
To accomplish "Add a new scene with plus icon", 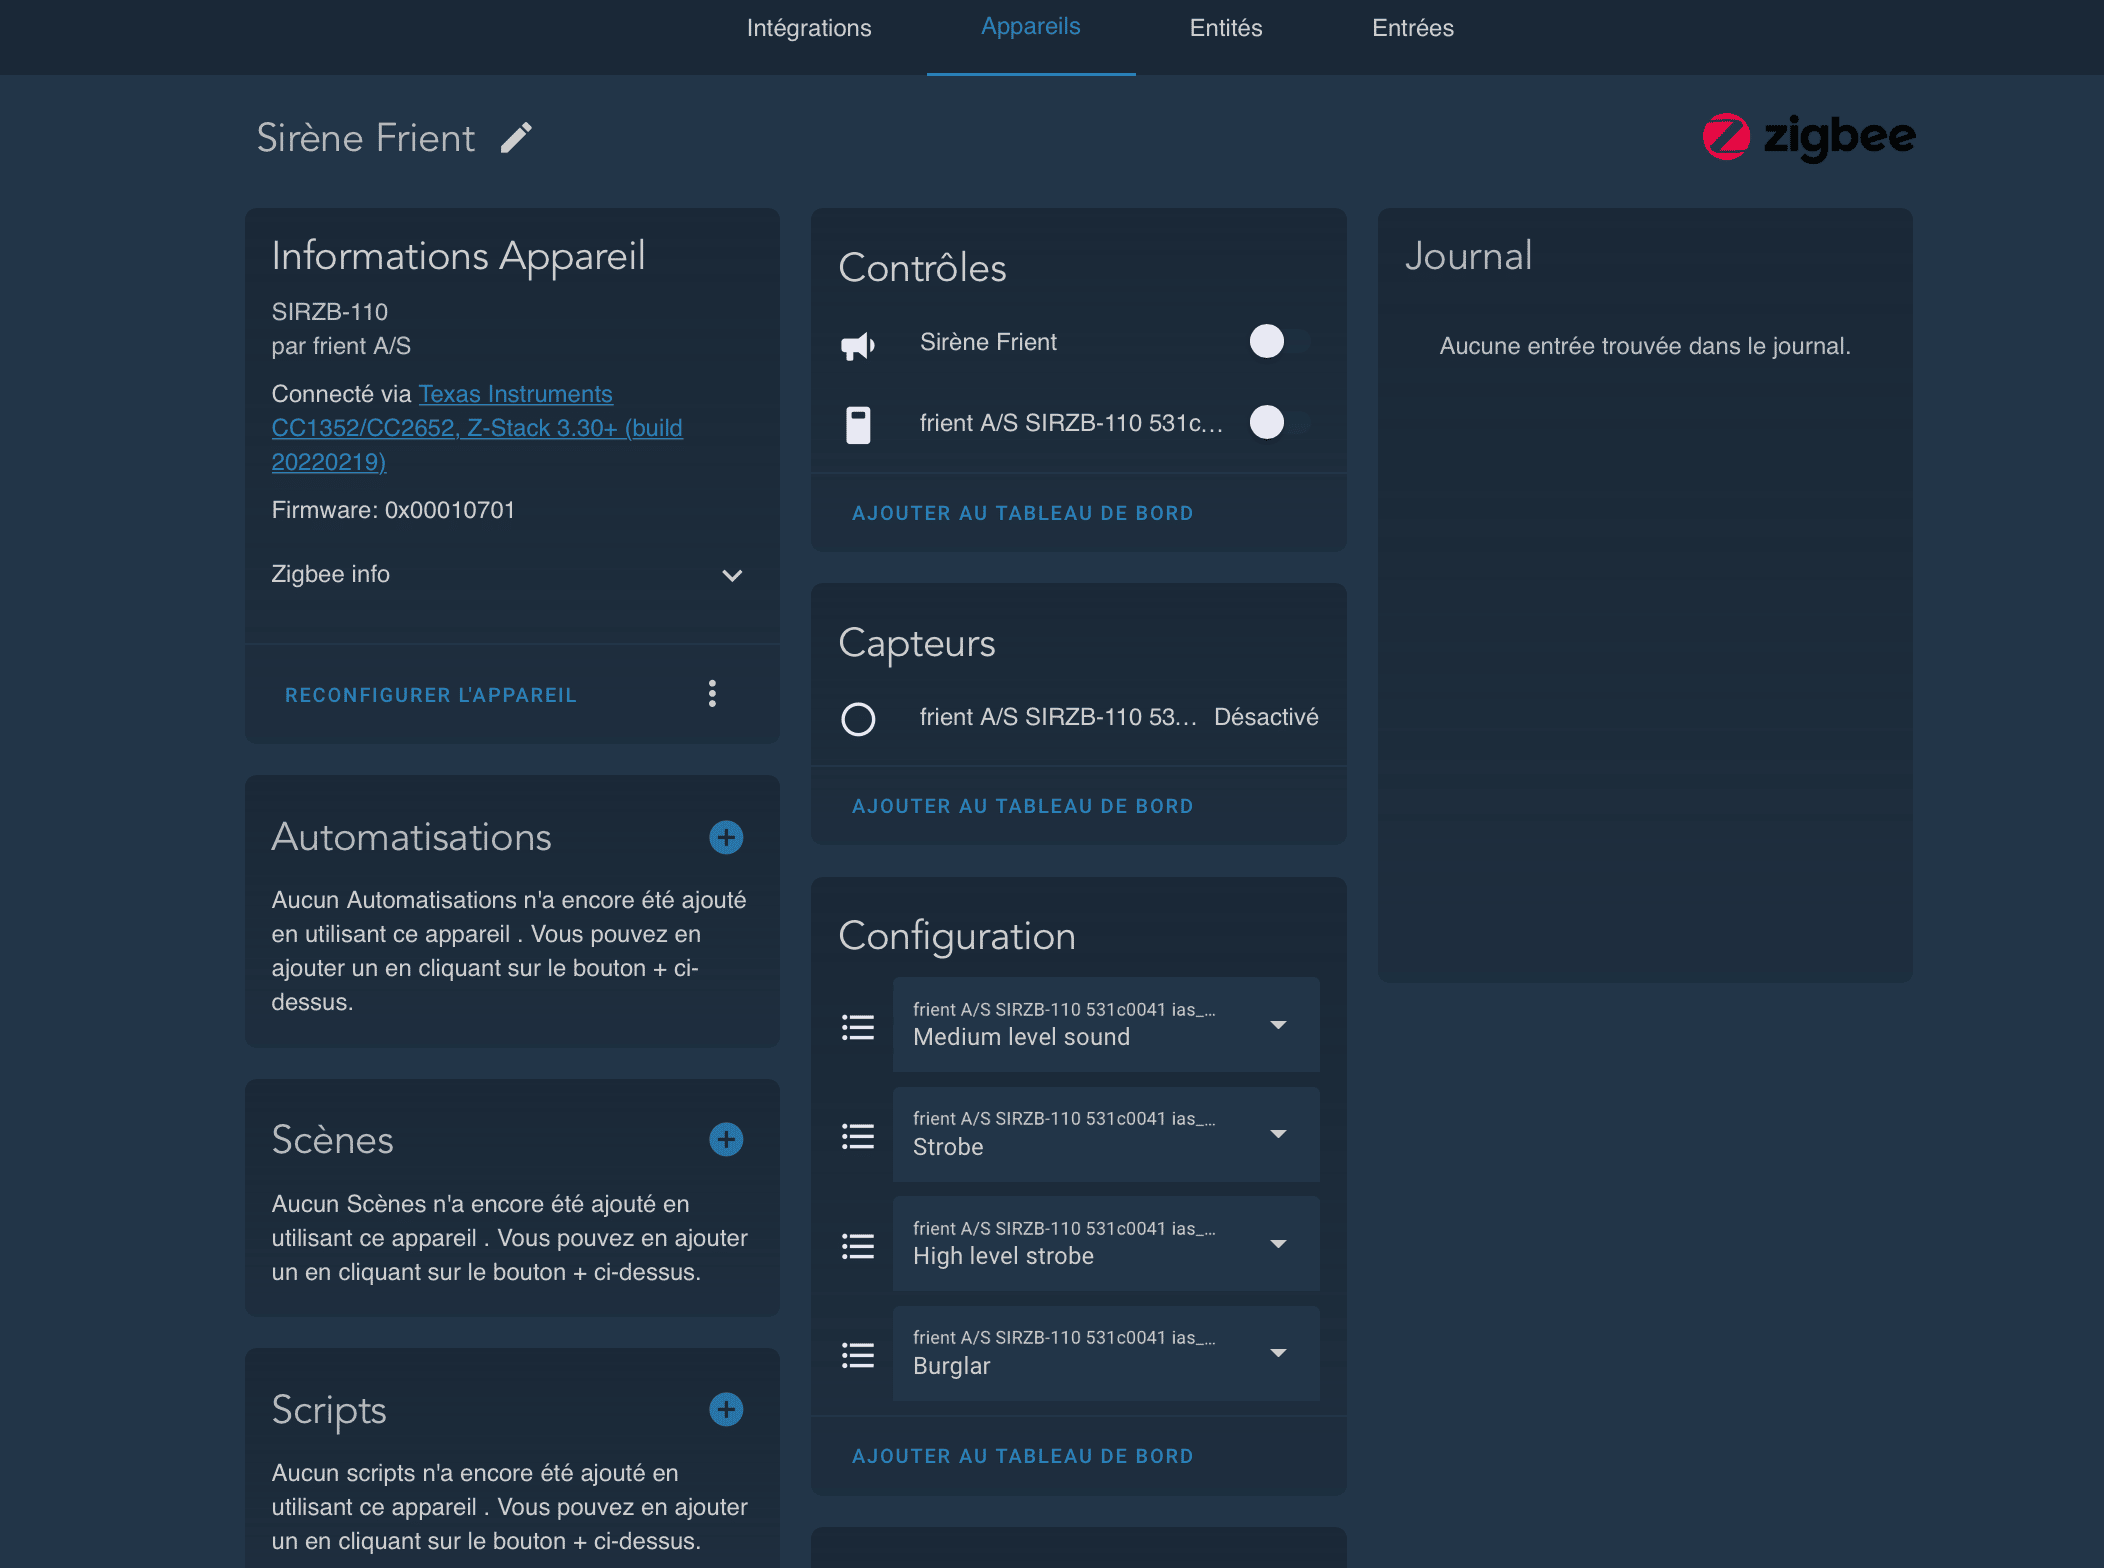I will (x=726, y=1140).
